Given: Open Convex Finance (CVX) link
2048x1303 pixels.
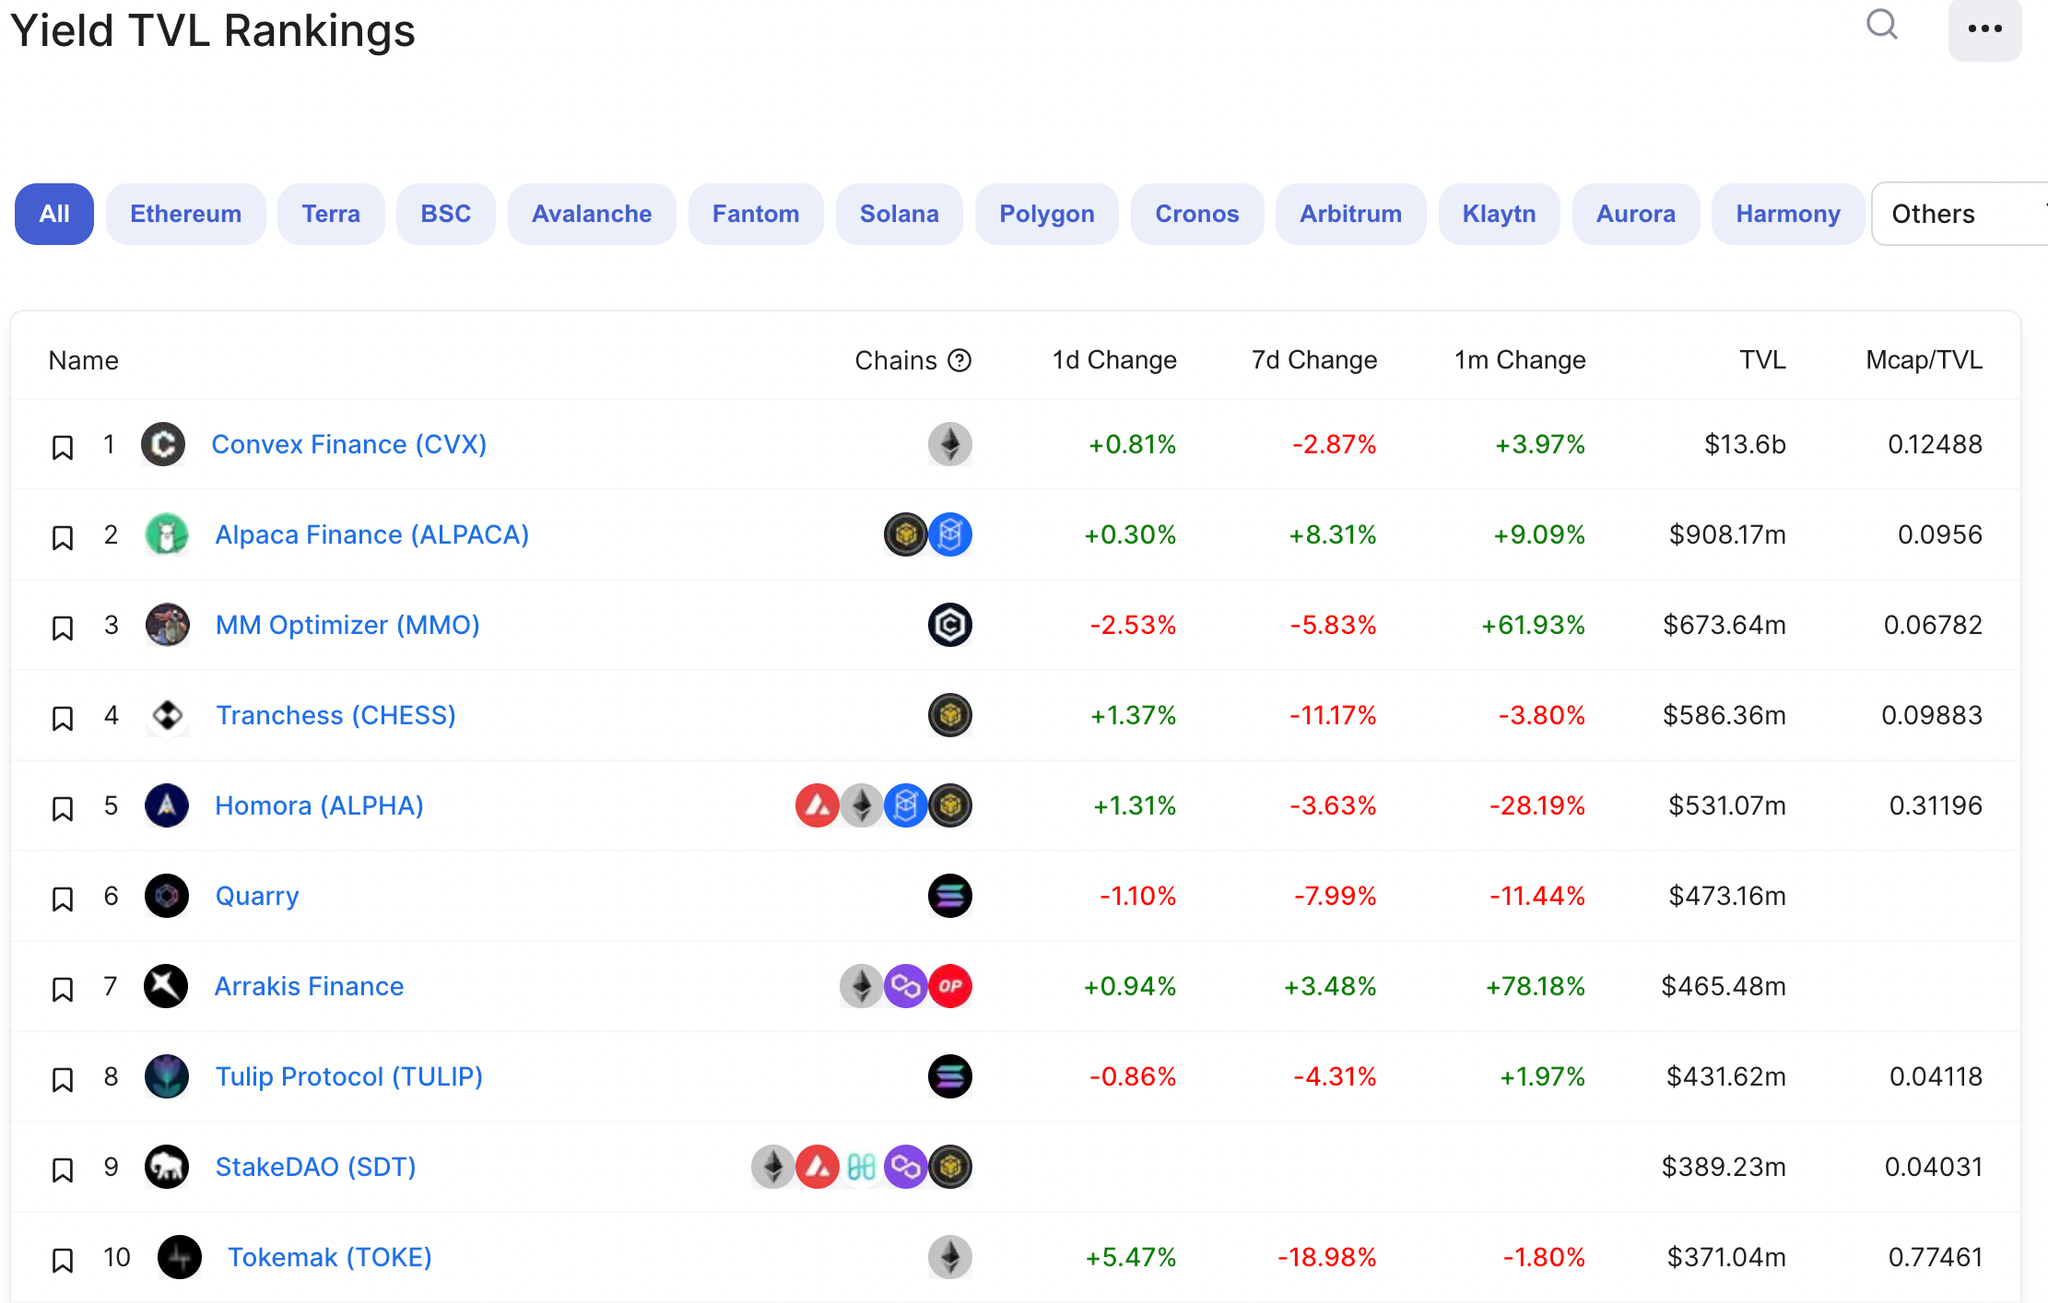Looking at the screenshot, I should click(349, 444).
